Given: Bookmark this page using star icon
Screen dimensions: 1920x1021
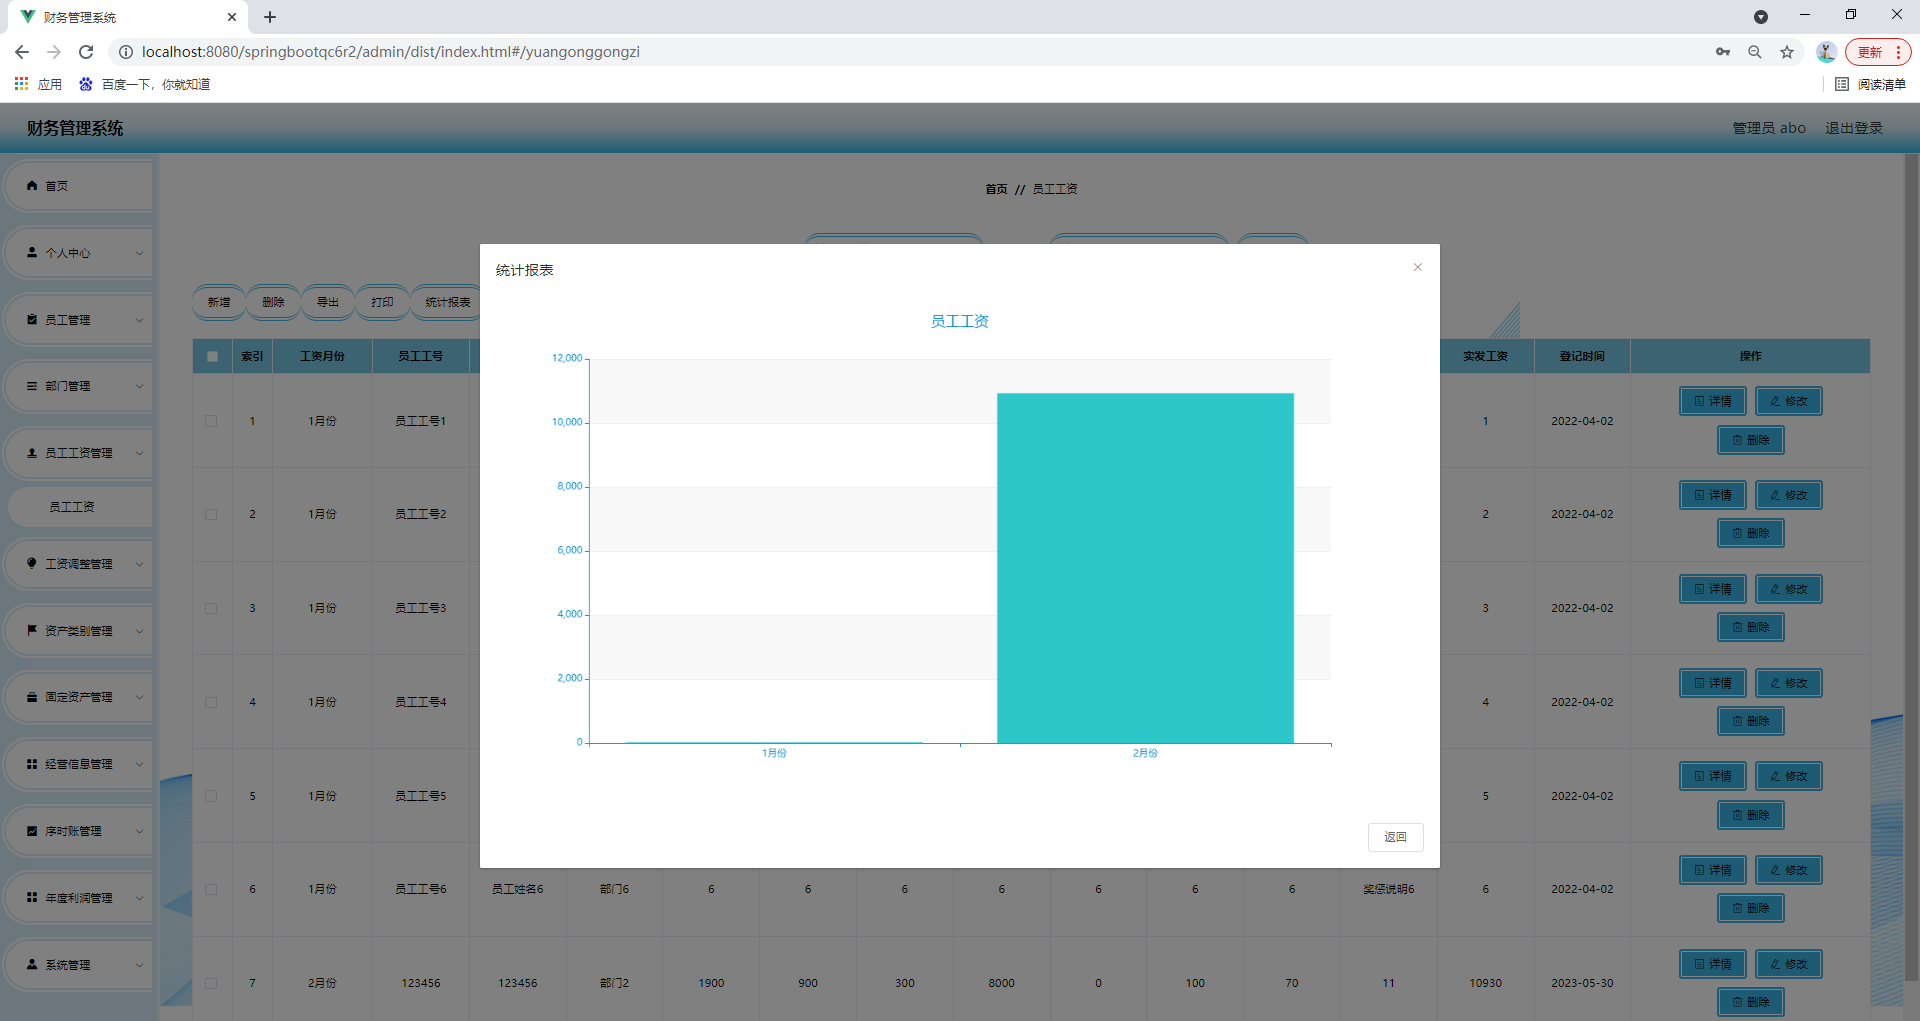Looking at the screenshot, I should click(1787, 52).
